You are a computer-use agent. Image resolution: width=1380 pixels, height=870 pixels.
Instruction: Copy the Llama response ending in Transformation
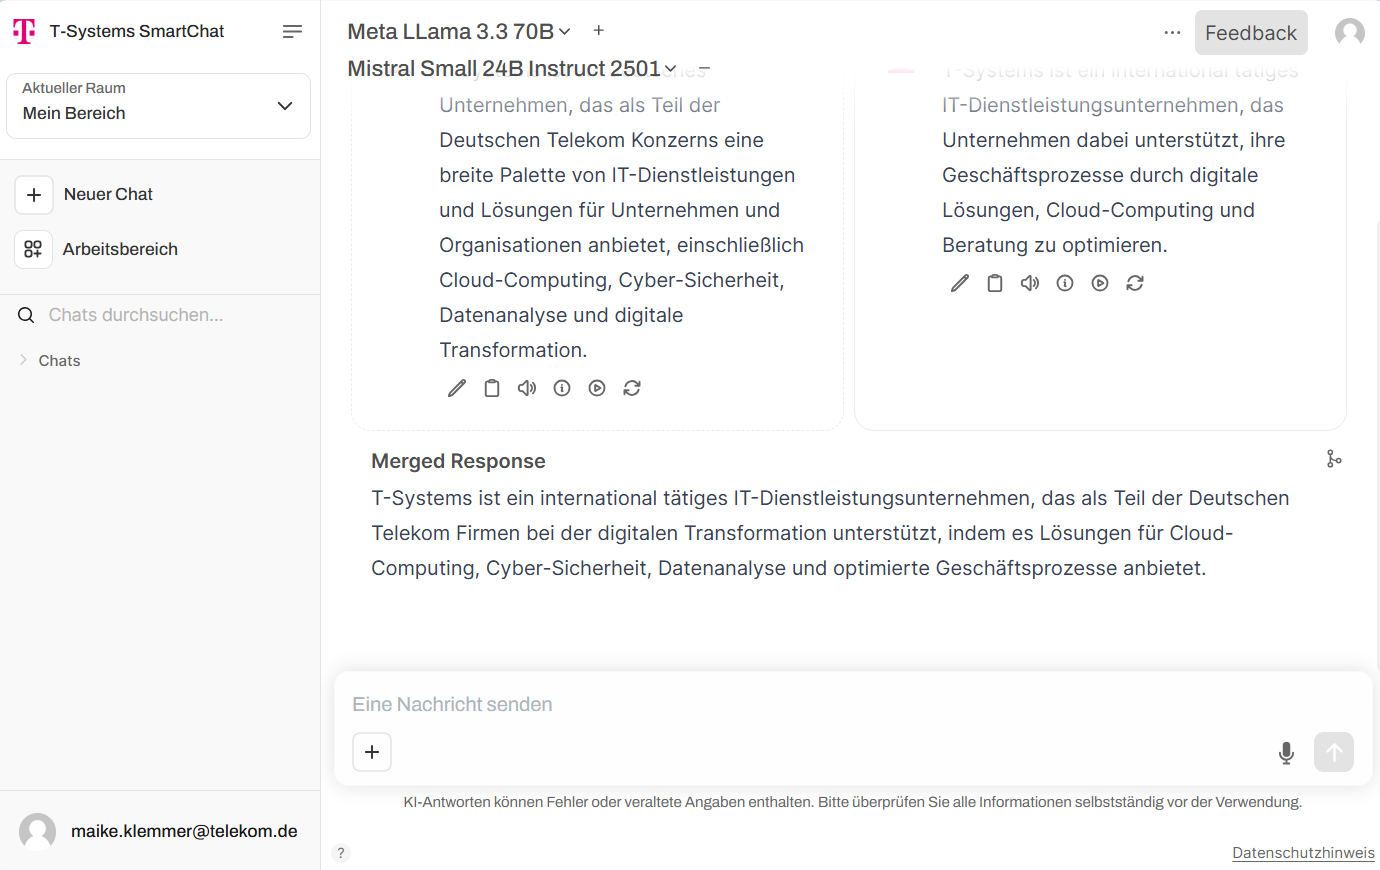pos(492,388)
